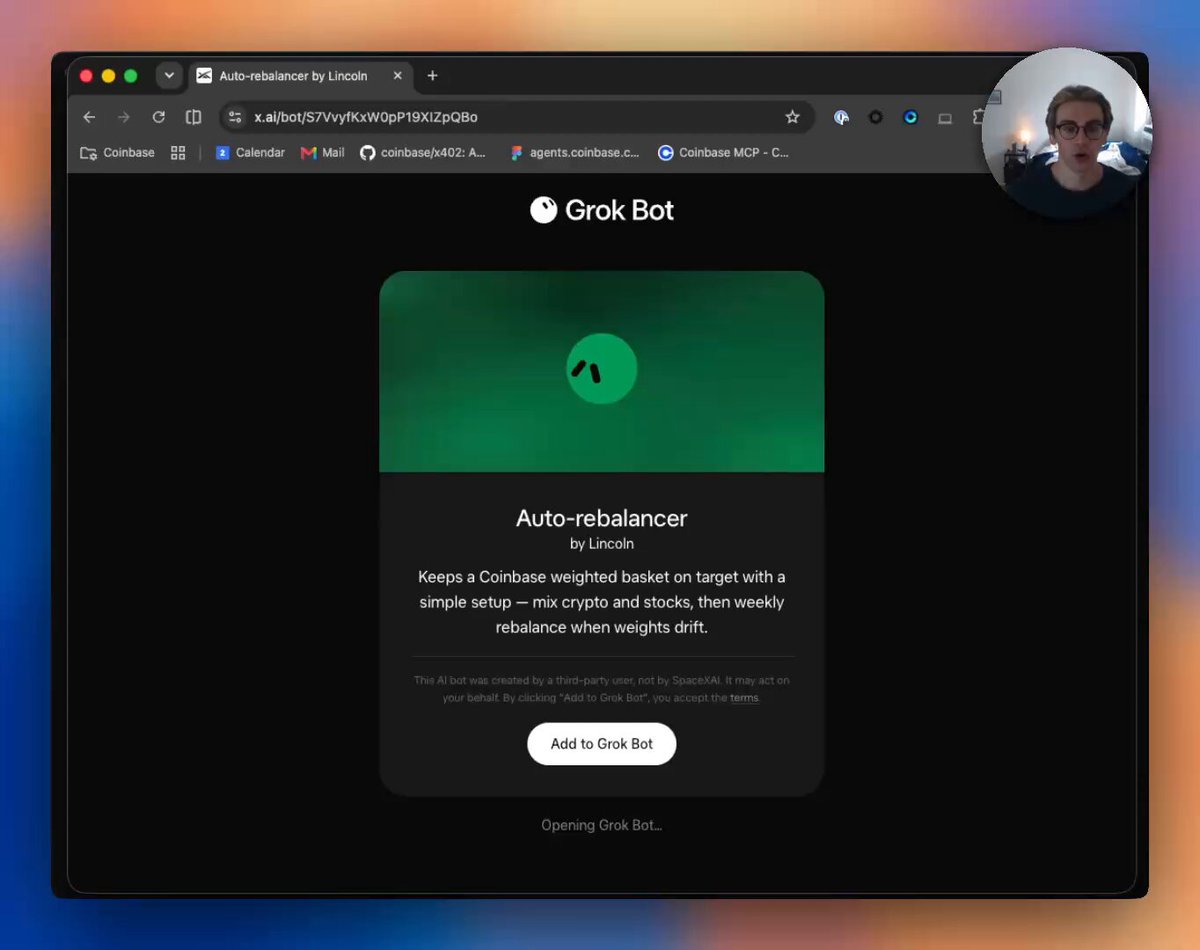Toggle the browser side panel icon
Image resolution: width=1200 pixels, height=950 pixels.
194,117
